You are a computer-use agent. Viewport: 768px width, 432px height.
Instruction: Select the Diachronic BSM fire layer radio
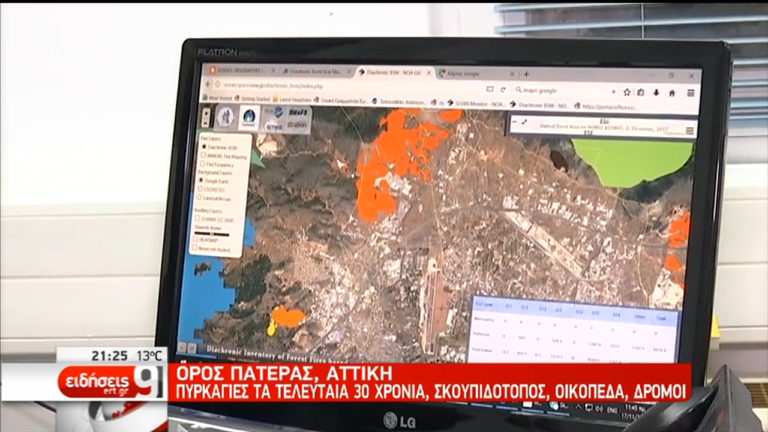(204, 147)
